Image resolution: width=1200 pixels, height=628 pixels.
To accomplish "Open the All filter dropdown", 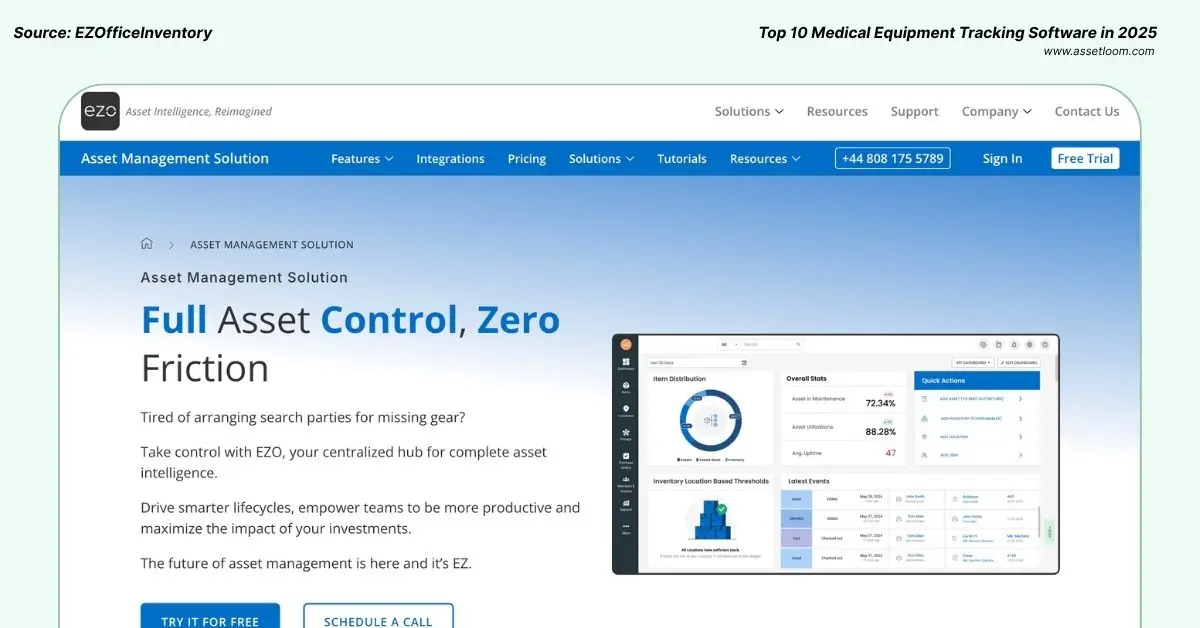I will pos(729,344).
